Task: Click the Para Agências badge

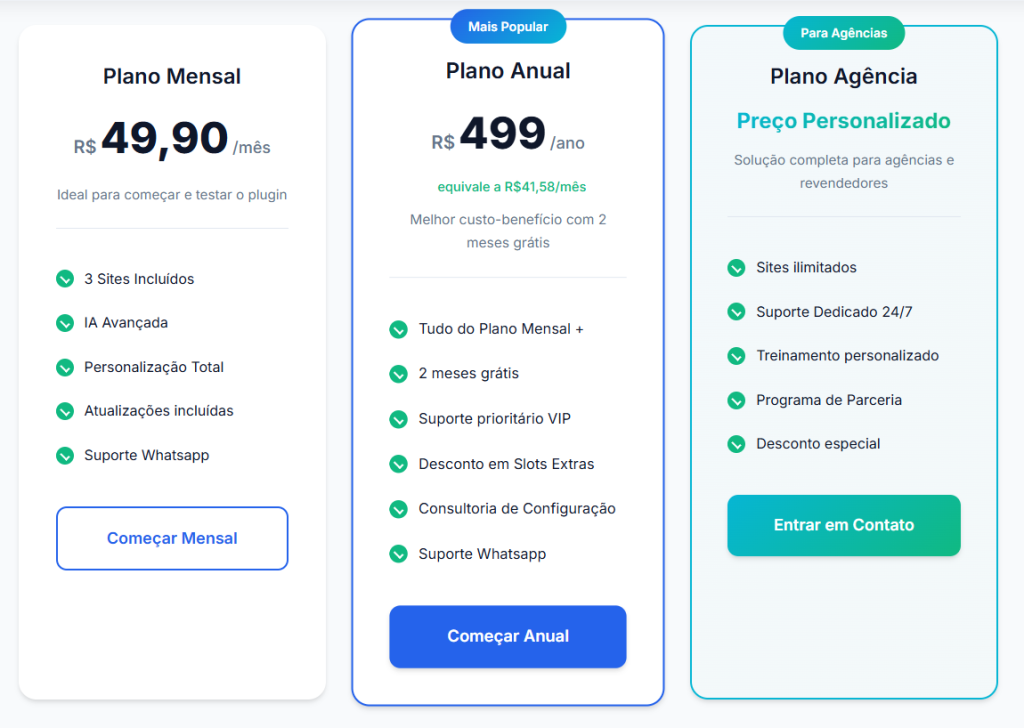Action: (x=843, y=33)
